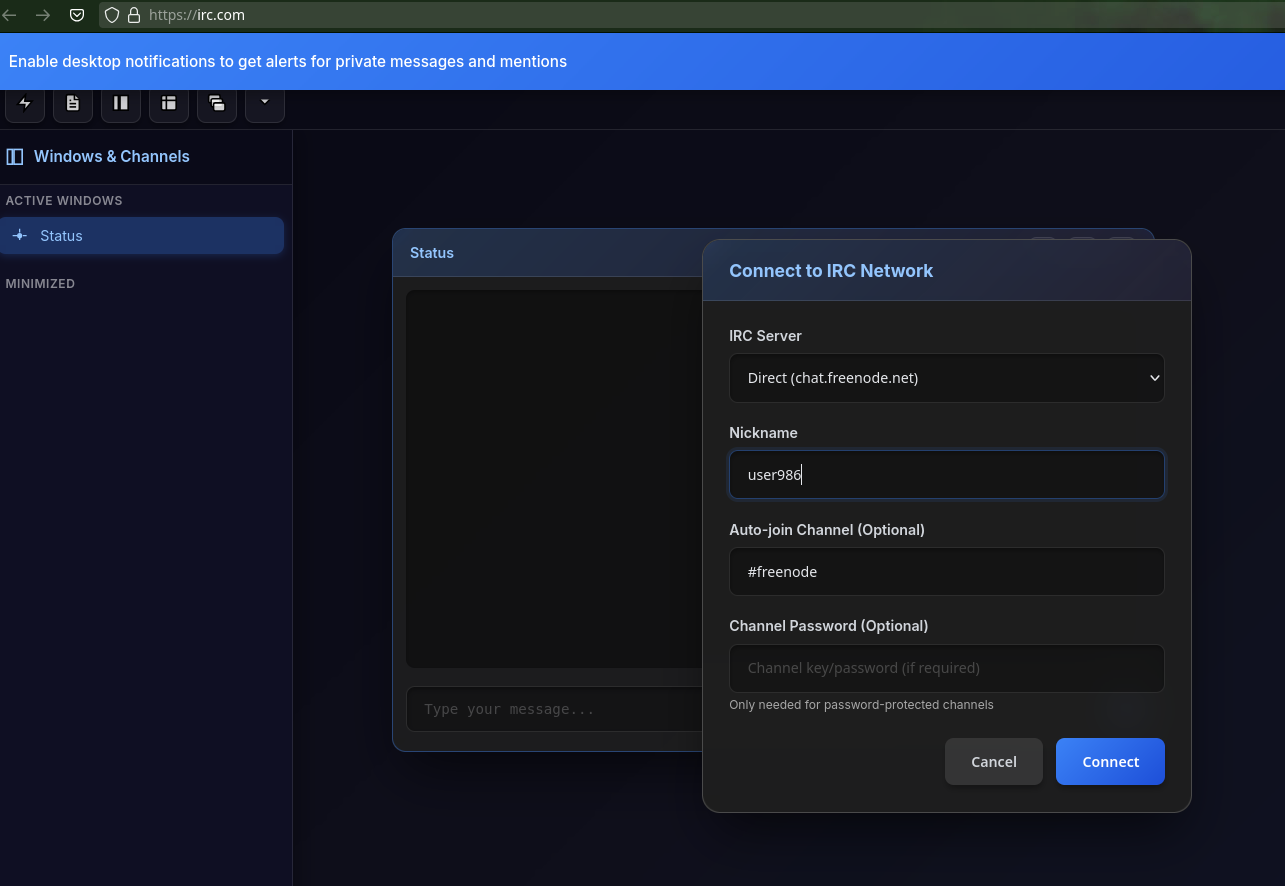
Task: Click the document icon in the toolbar
Action: point(73,103)
